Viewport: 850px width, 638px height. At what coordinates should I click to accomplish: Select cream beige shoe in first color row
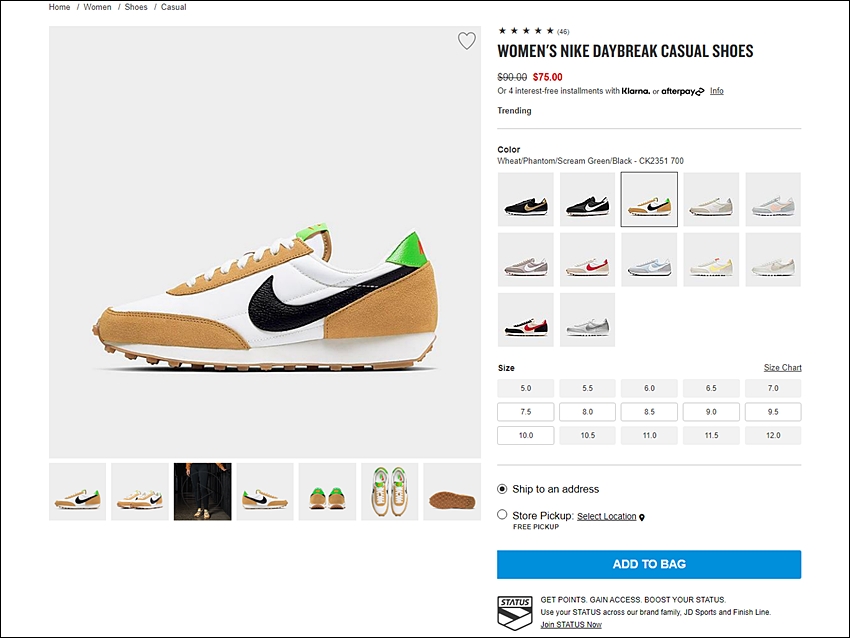711,199
